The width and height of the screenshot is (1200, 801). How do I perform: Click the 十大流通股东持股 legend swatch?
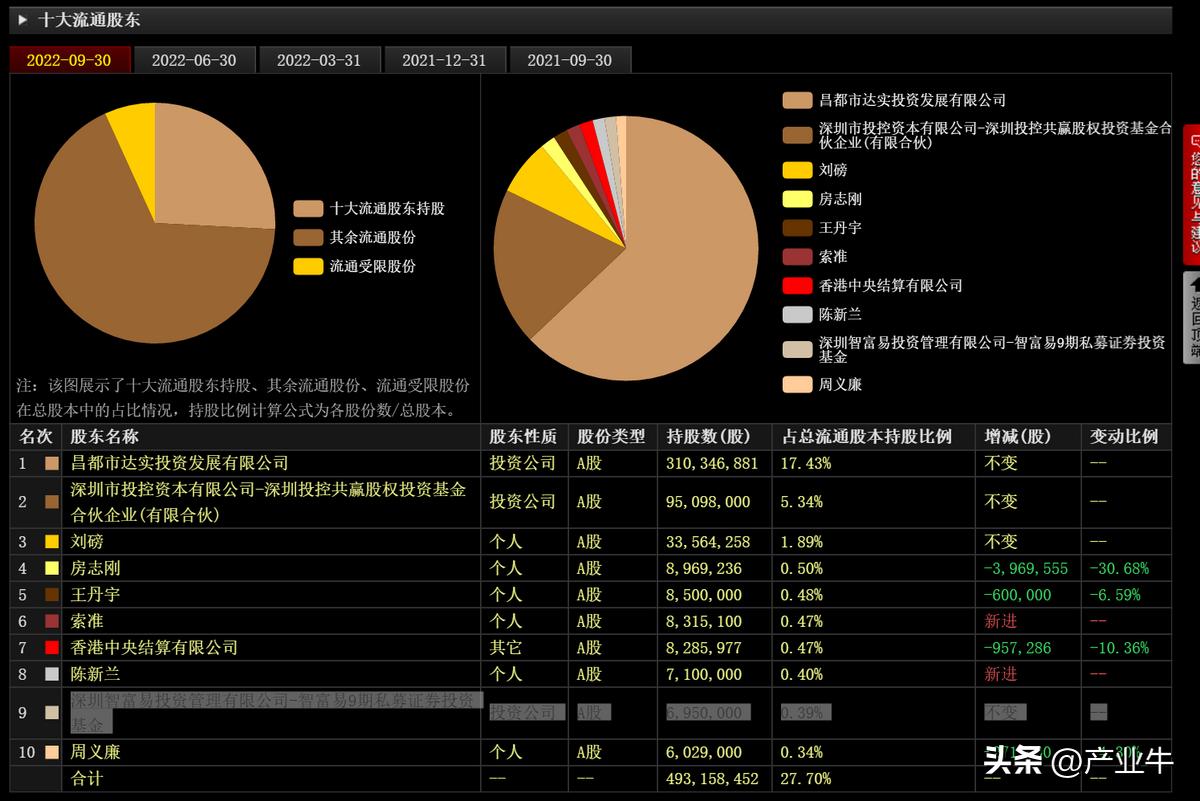click(x=308, y=209)
